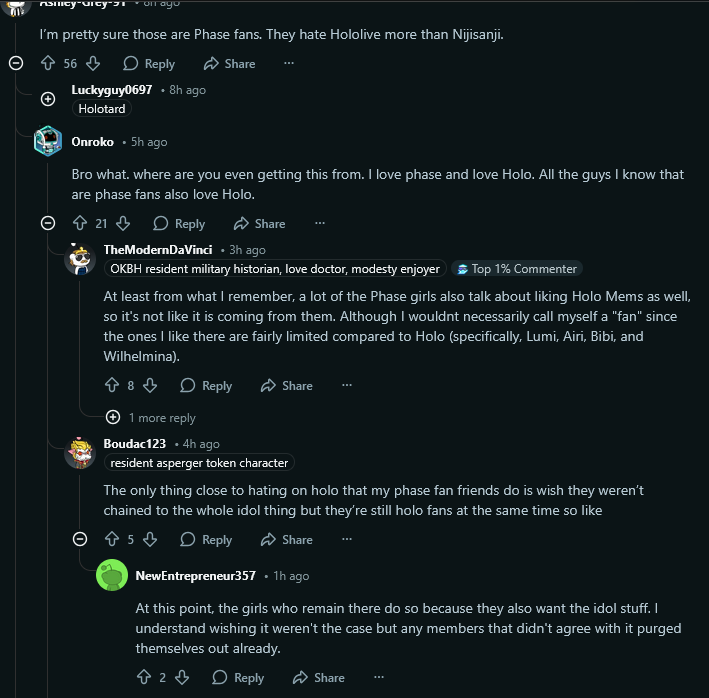
Task: Share NewEntrepreneur357's comment
Action: tap(316, 677)
